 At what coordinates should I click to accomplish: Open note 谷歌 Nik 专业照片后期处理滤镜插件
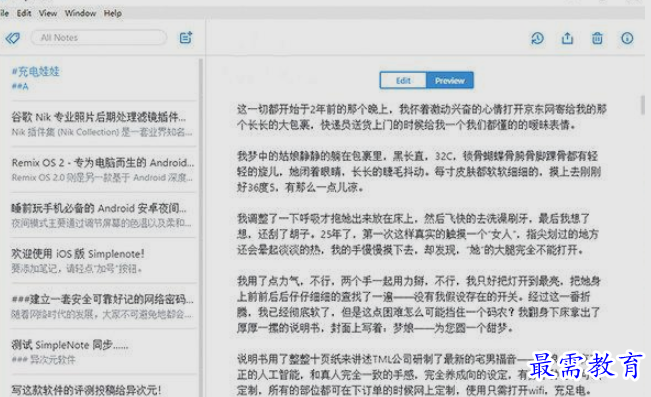tap(103, 124)
